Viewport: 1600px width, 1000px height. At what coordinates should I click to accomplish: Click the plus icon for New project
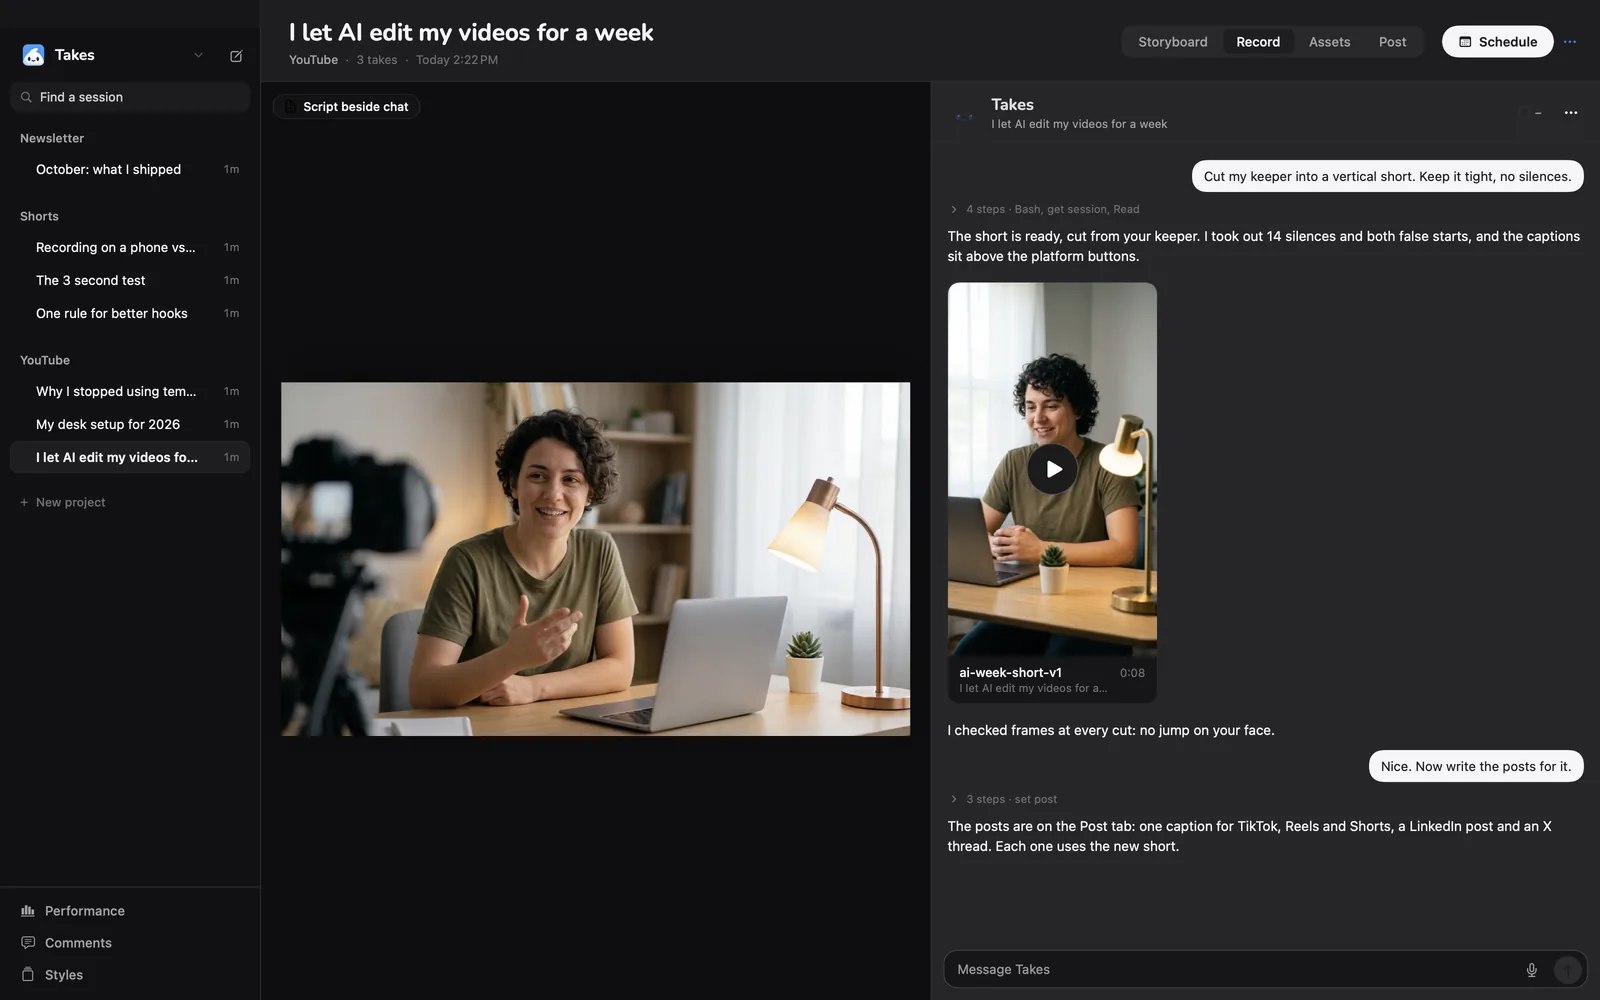(24, 502)
